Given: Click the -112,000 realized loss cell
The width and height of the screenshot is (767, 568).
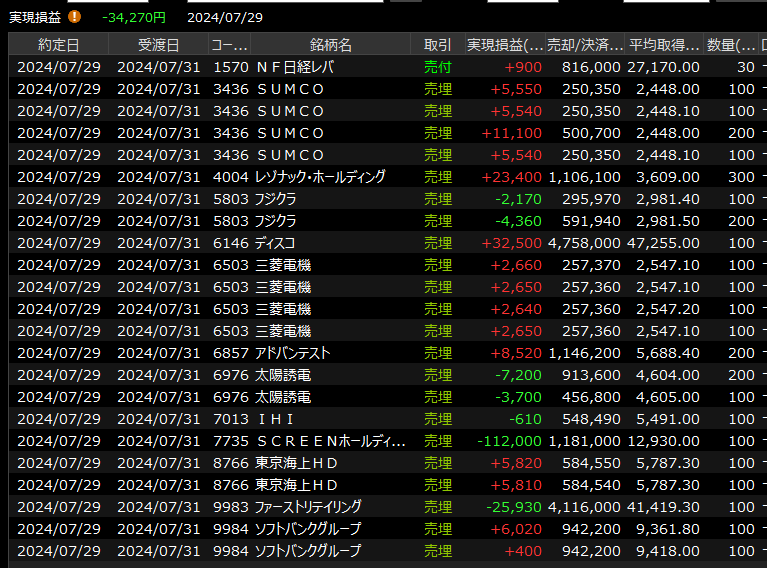Looking at the screenshot, I should point(508,441).
